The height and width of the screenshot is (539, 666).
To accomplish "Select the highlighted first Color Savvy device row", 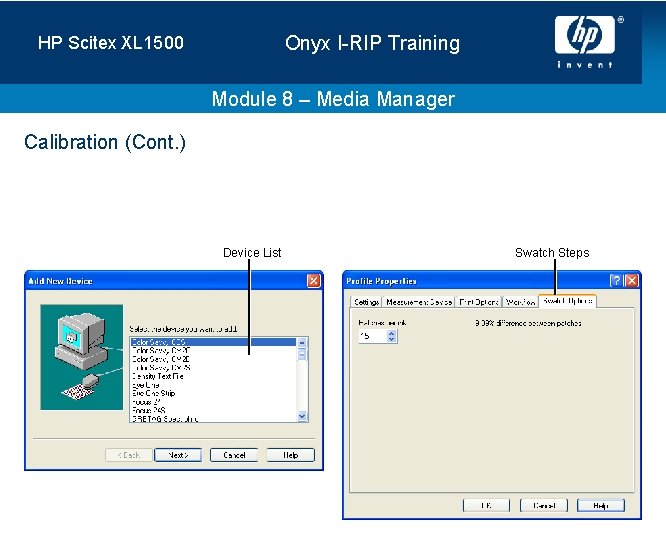I will pos(213,342).
